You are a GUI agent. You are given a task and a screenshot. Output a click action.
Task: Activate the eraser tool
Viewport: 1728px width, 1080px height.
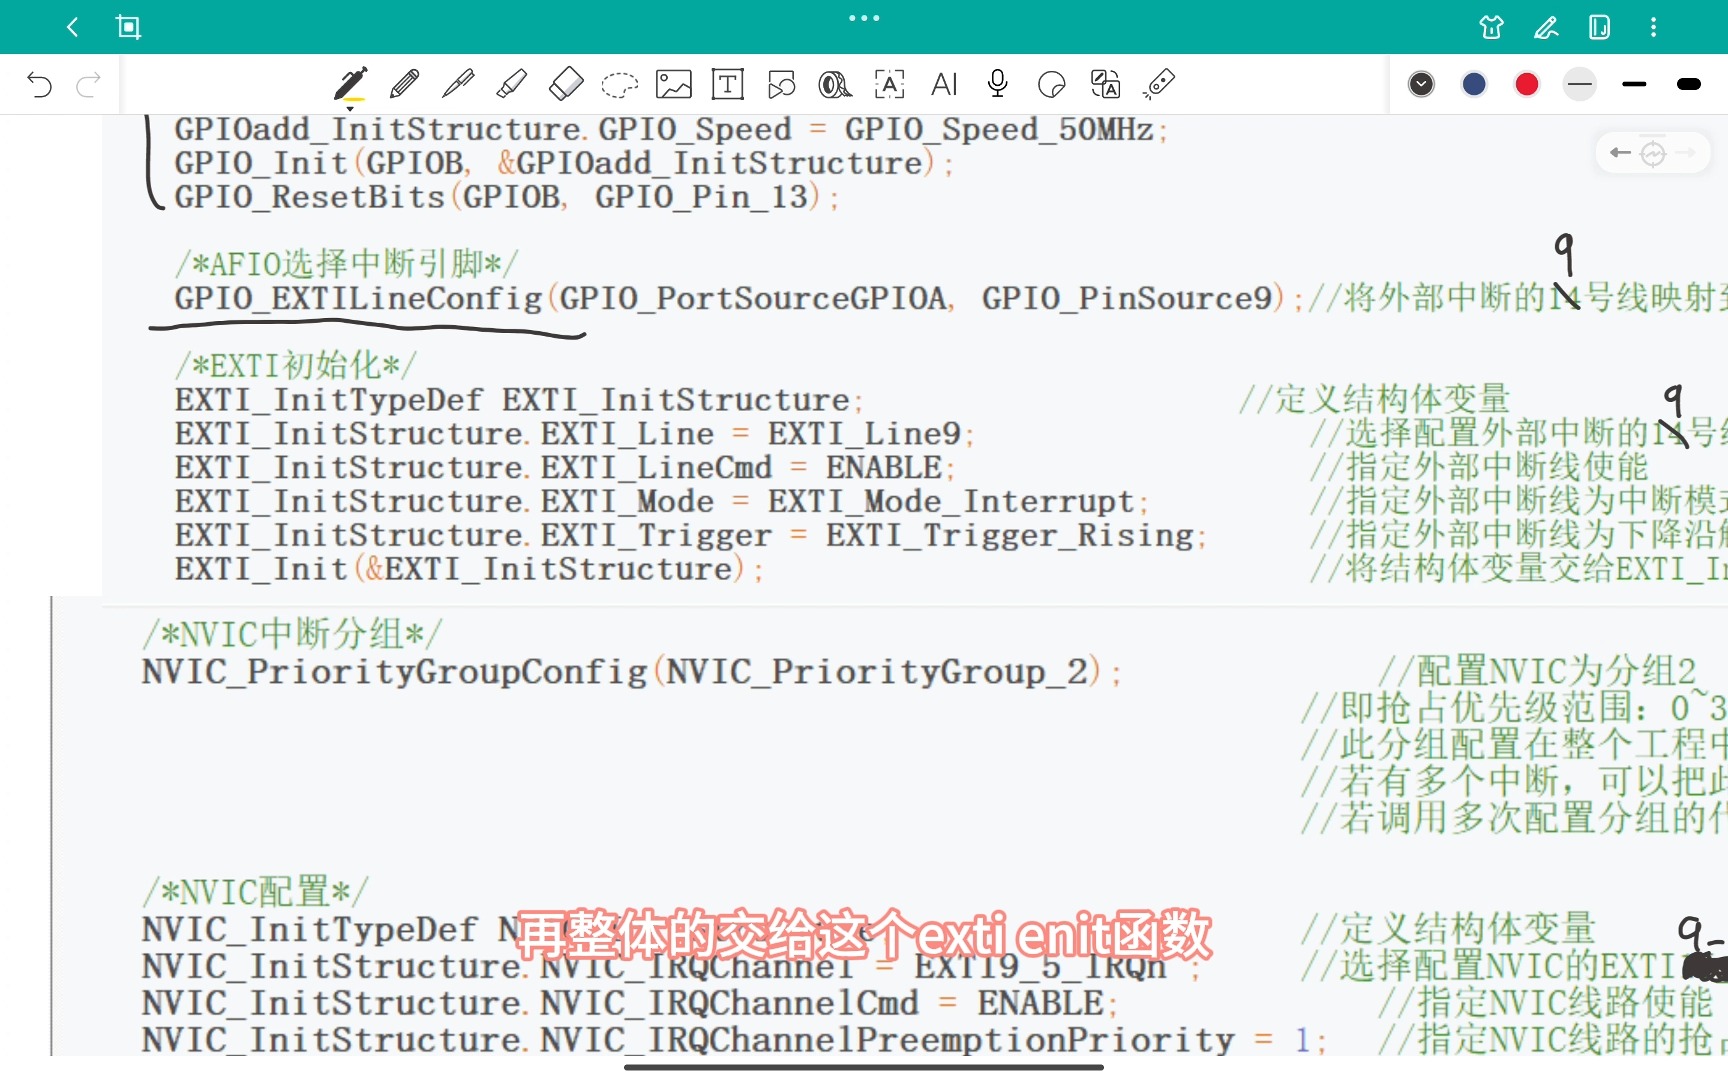pyautogui.click(x=566, y=84)
